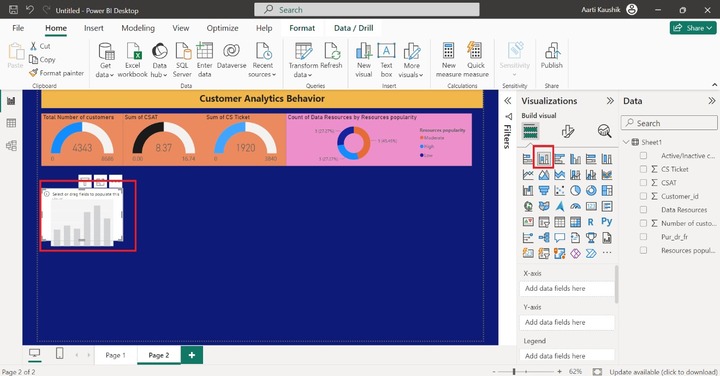Tick the CSAT field checkbox

(x=643, y=183)
